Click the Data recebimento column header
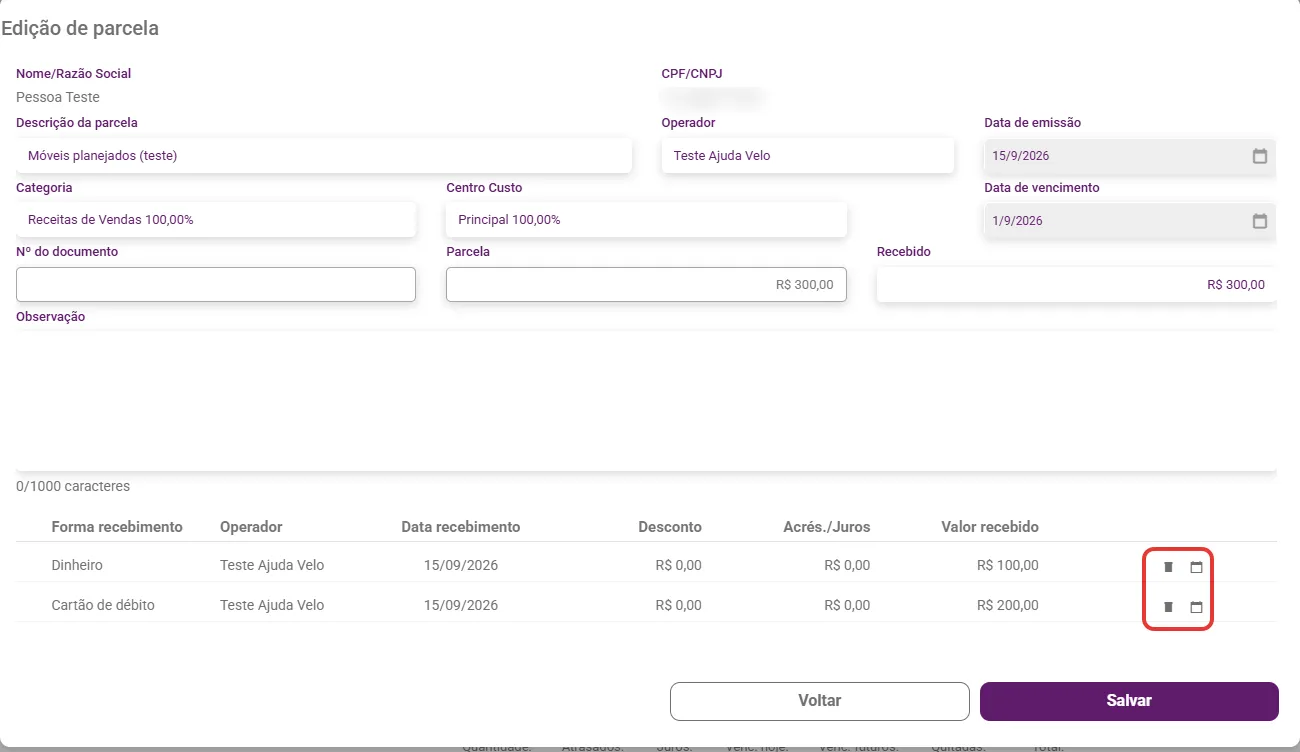 point(461,527)
